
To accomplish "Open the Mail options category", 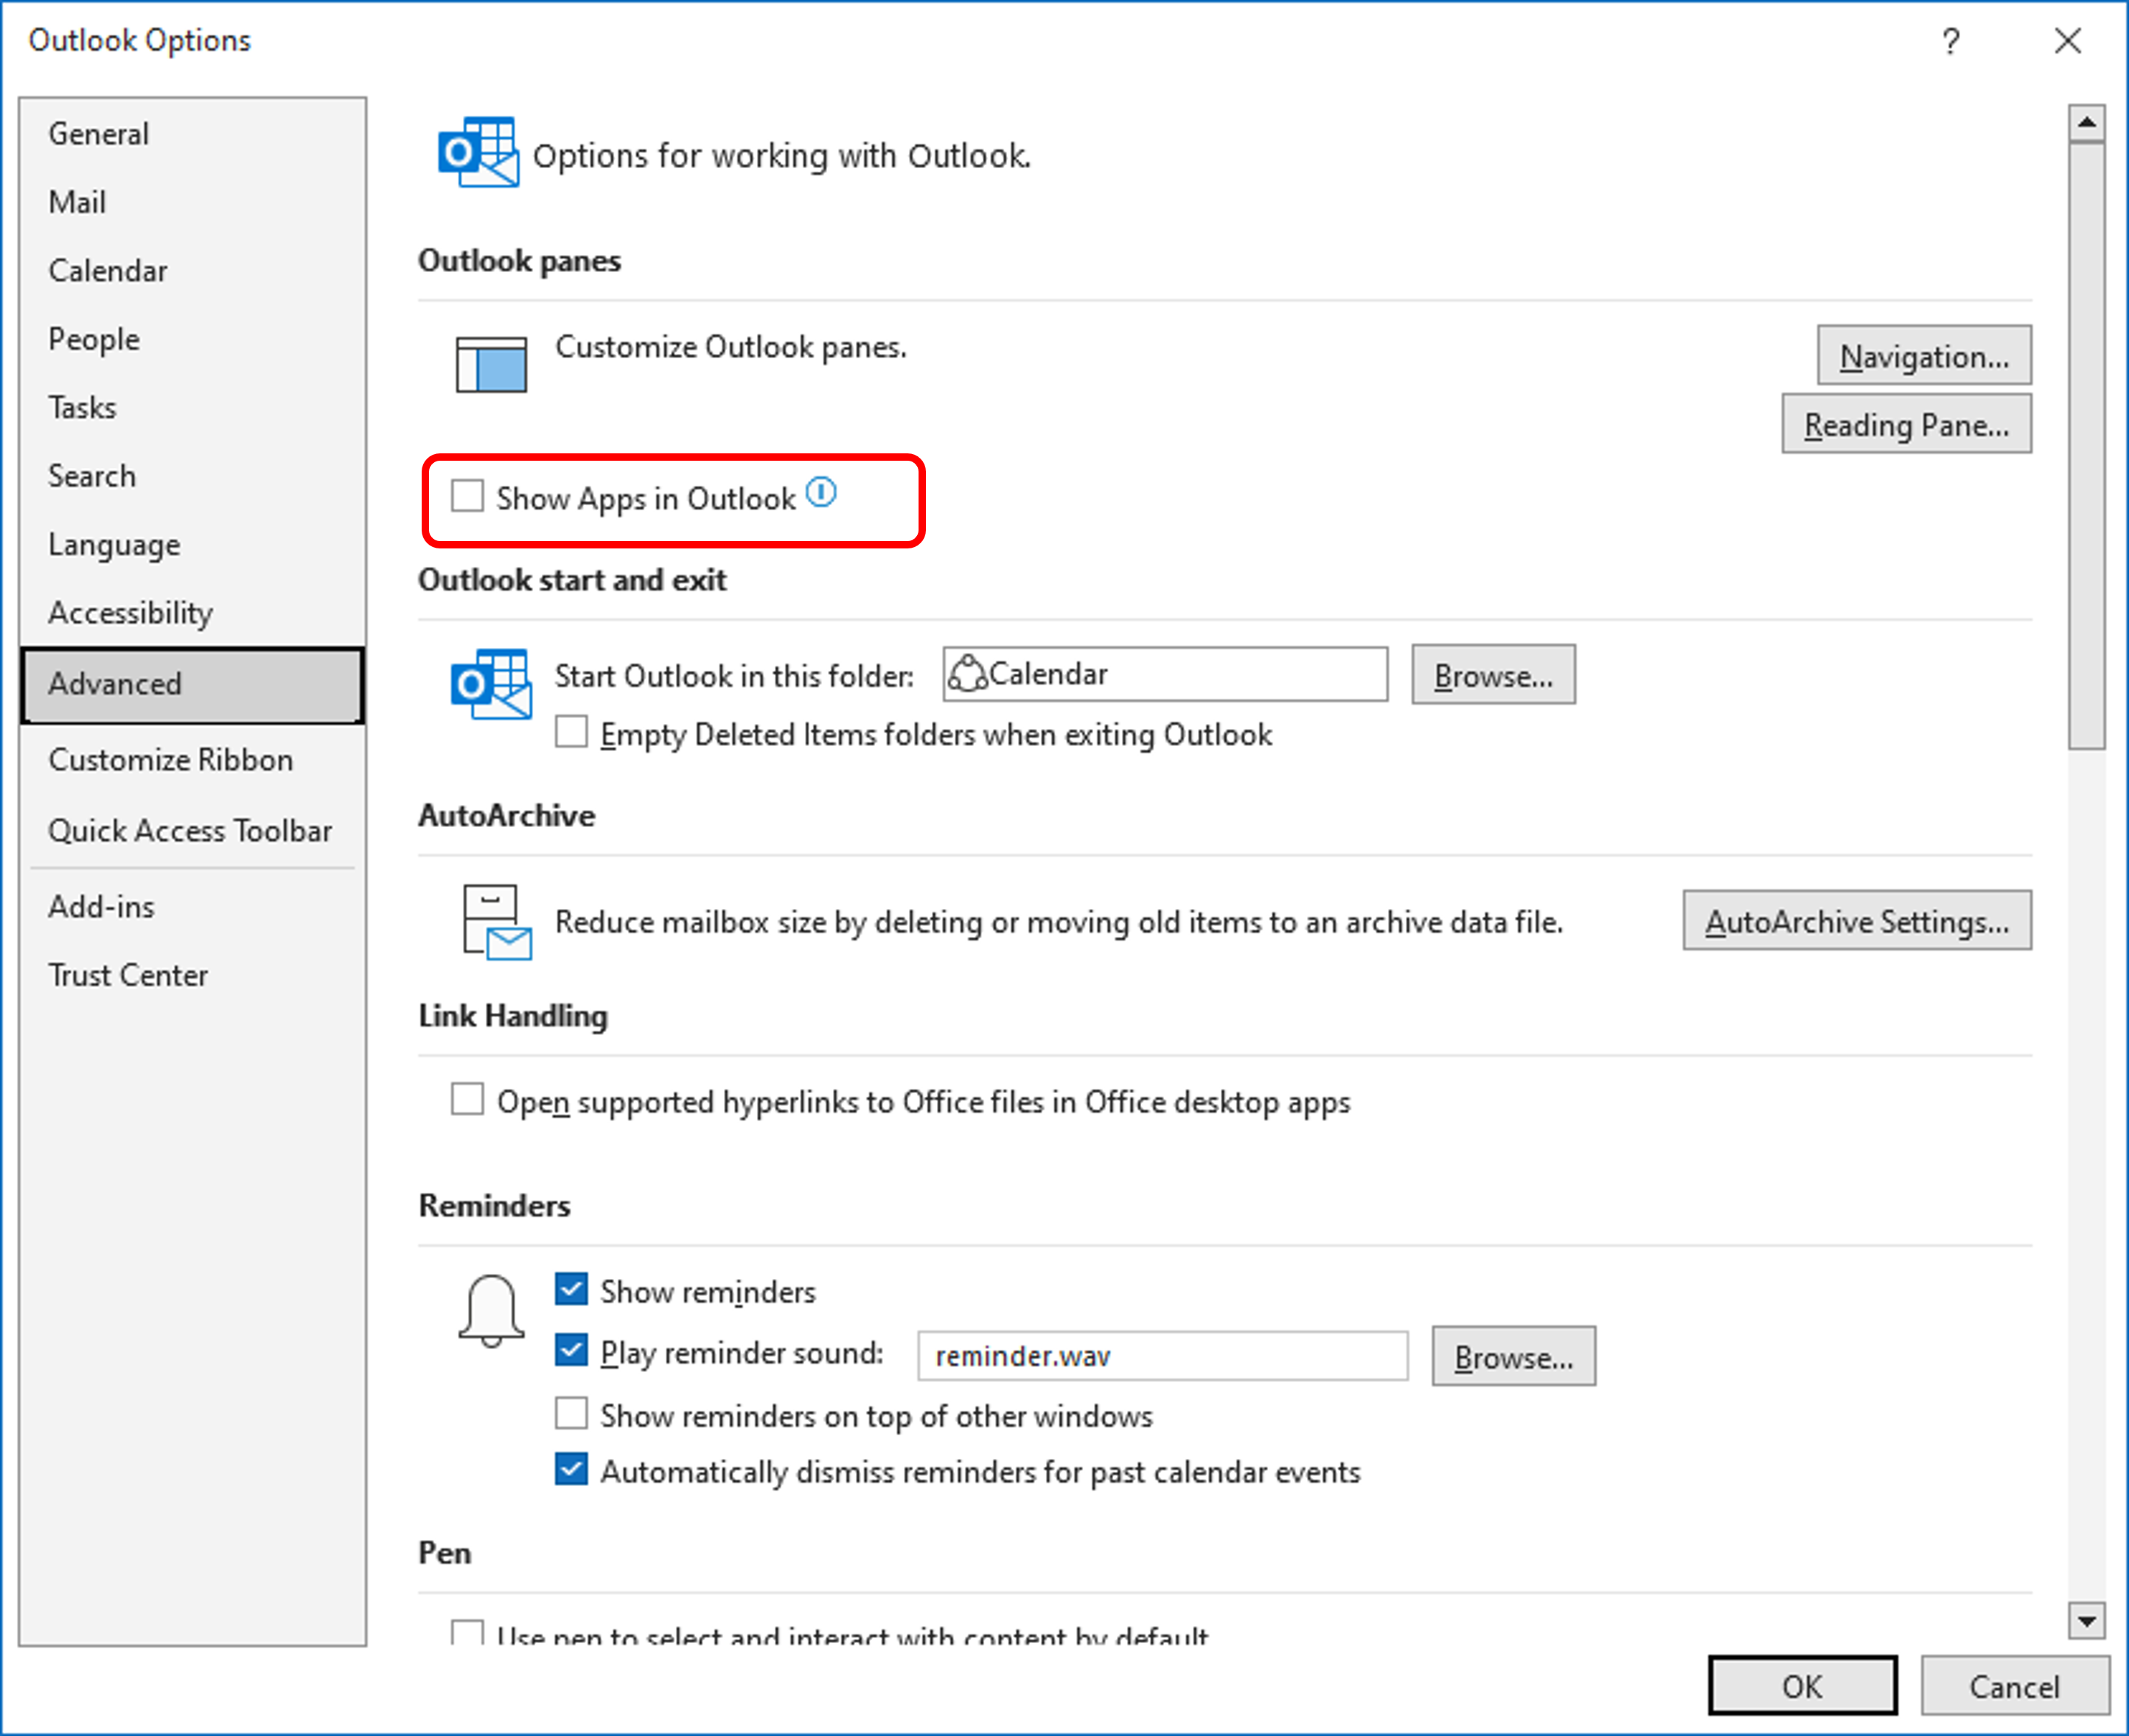I will point(192,202).
